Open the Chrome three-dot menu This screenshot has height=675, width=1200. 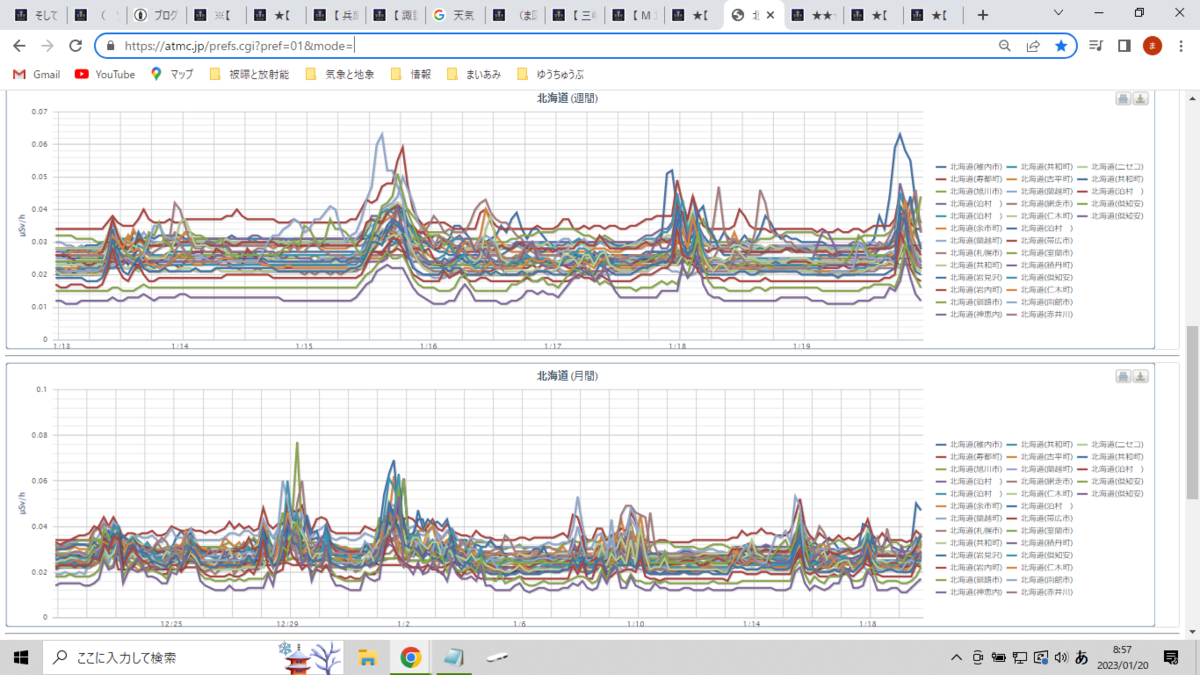[x=1181, y=46]
